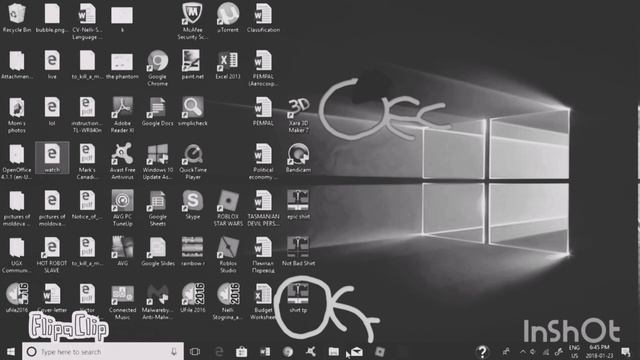Select the QuickTime Player shortcut
The width and height of the screenshot is (640, 360).
click(192, 162)
